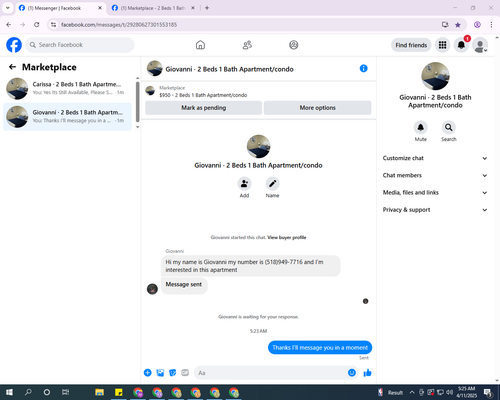
Task: Open the Facebook menu grid icon
Action: pyautogui.click(x=442, y=45)
